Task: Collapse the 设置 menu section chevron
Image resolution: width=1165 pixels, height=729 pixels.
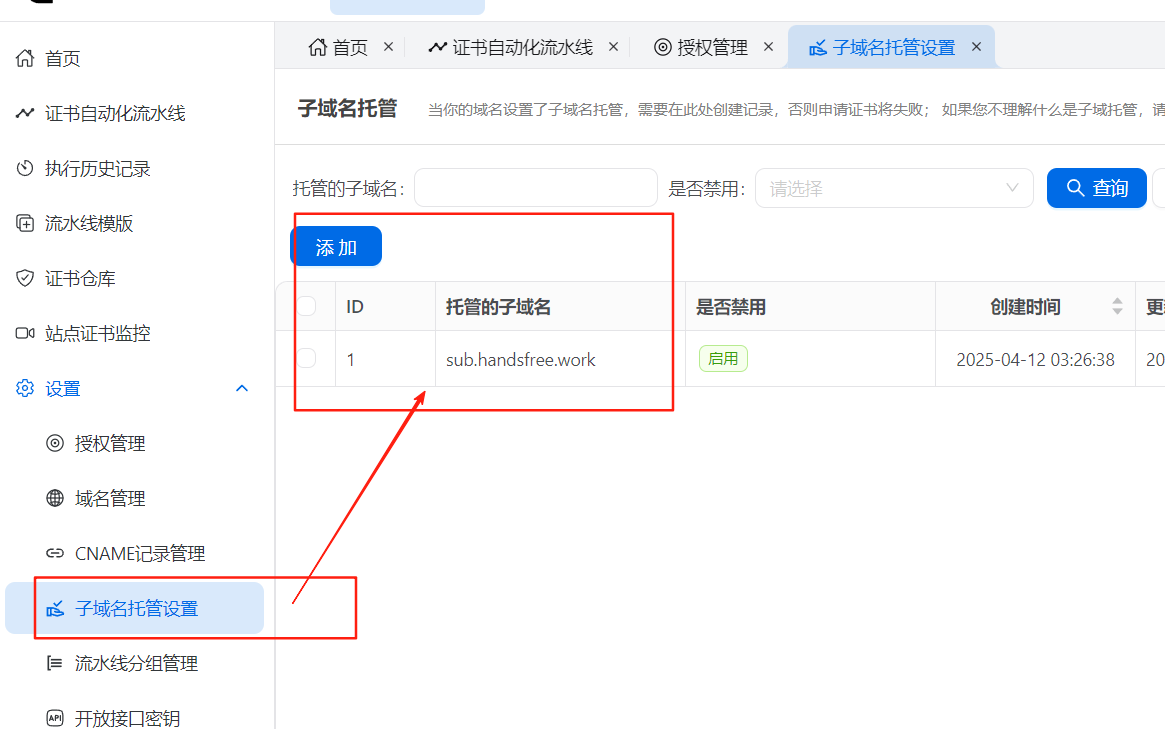Action: point(242,388)
